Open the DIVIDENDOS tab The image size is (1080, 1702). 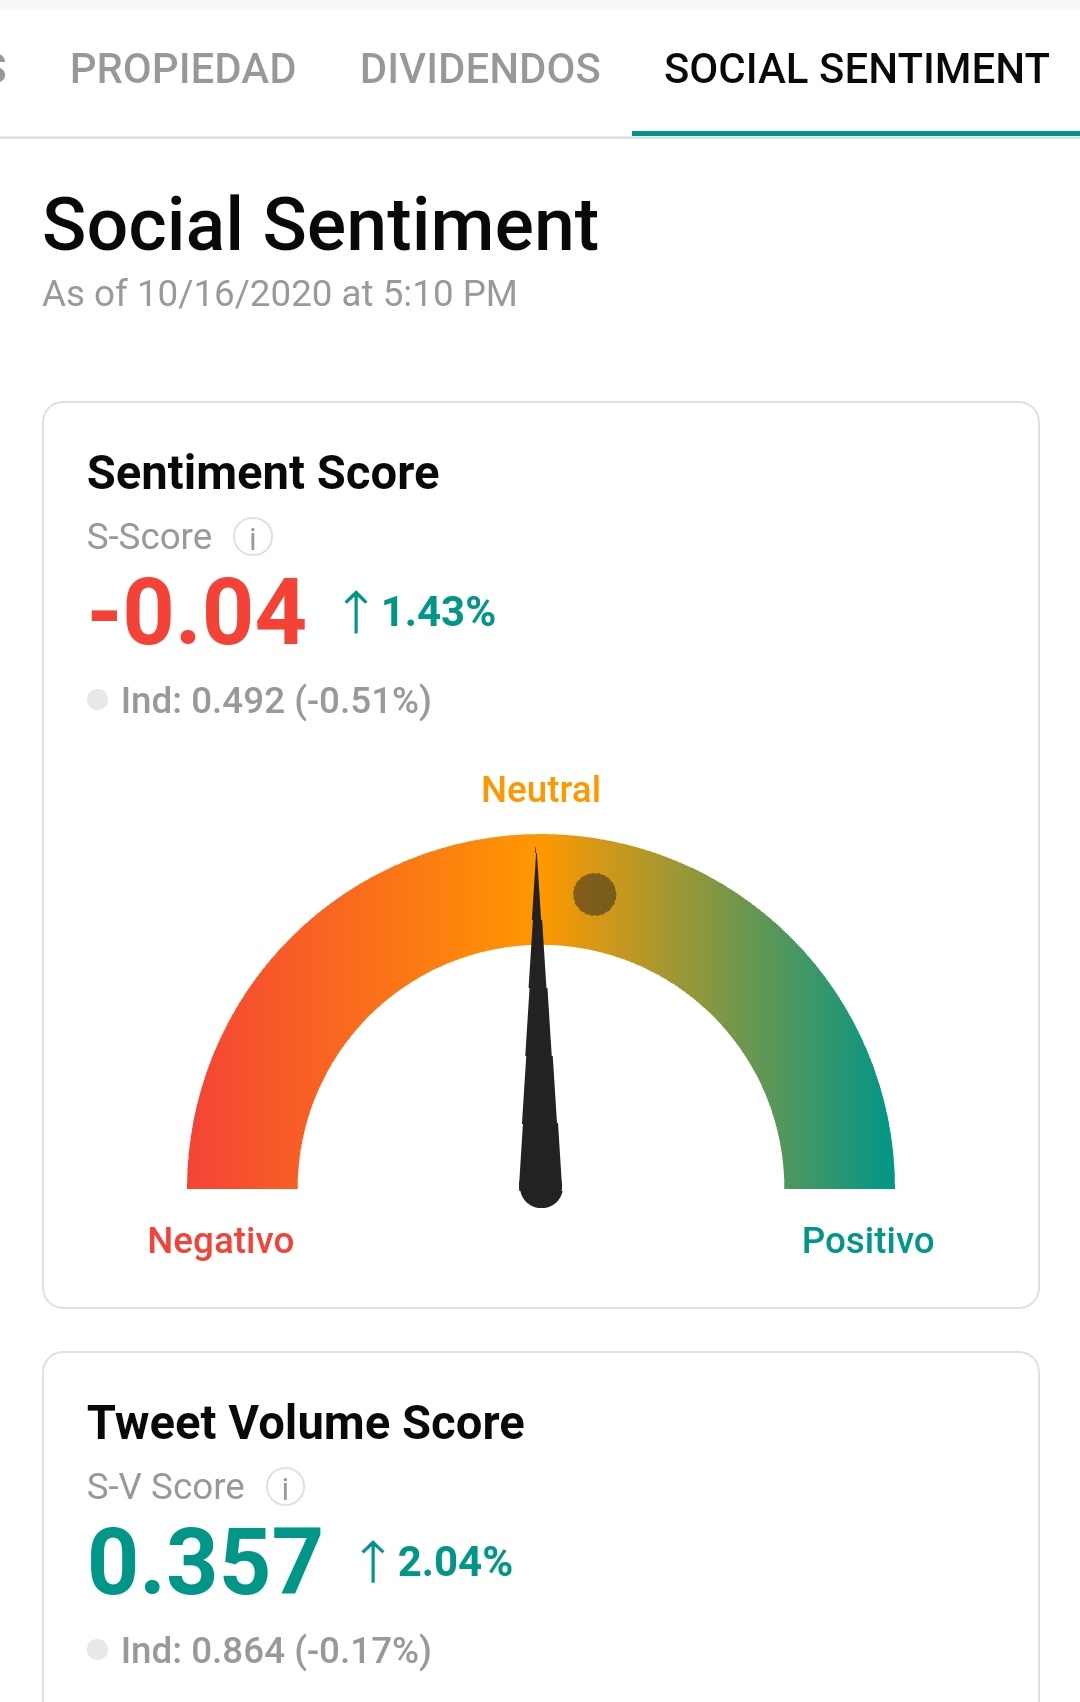point(480,69)
